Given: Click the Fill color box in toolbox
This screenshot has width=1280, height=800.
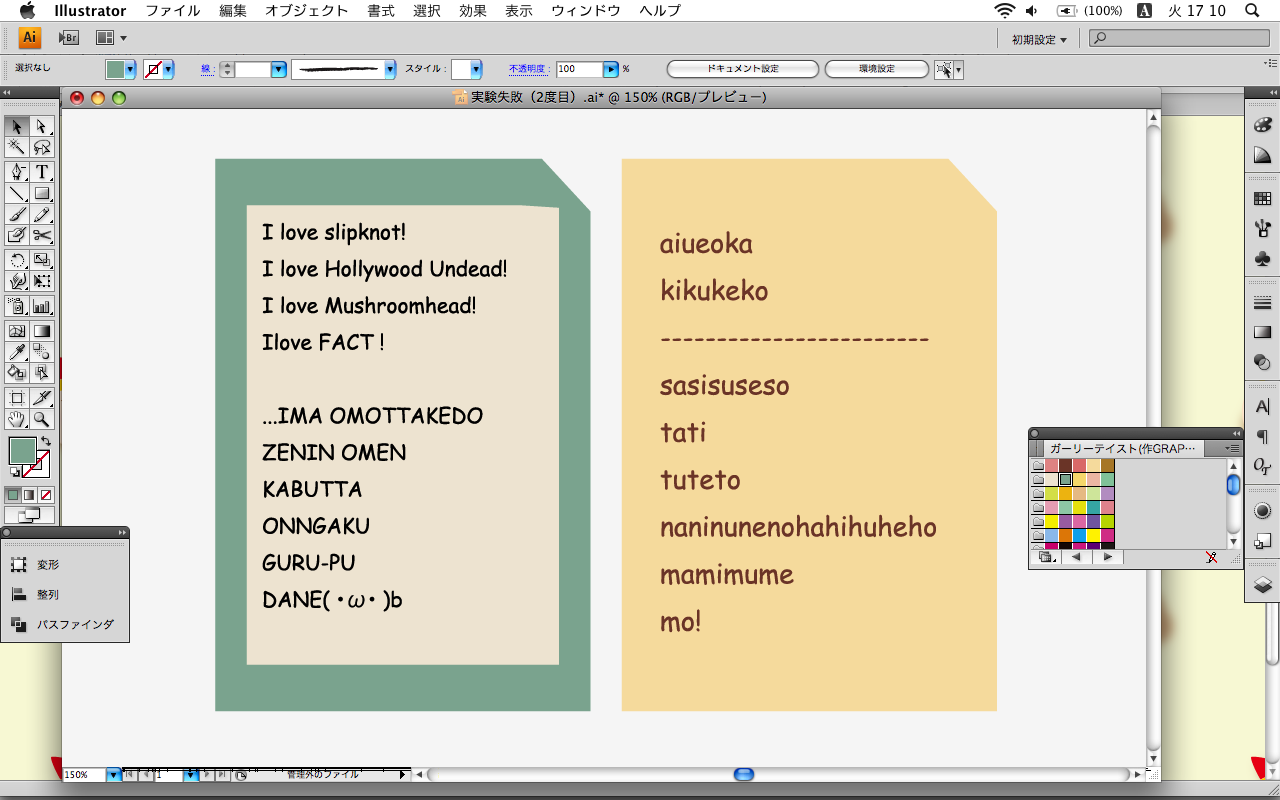Looking at the screenshot, I should 23,450.
